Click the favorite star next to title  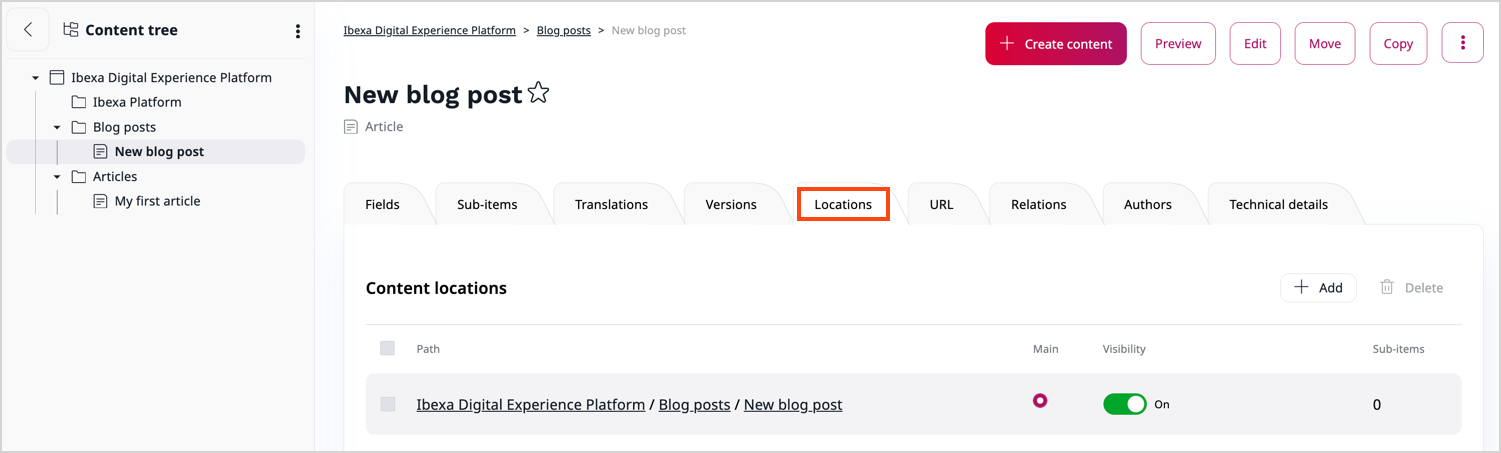point(539,94)
